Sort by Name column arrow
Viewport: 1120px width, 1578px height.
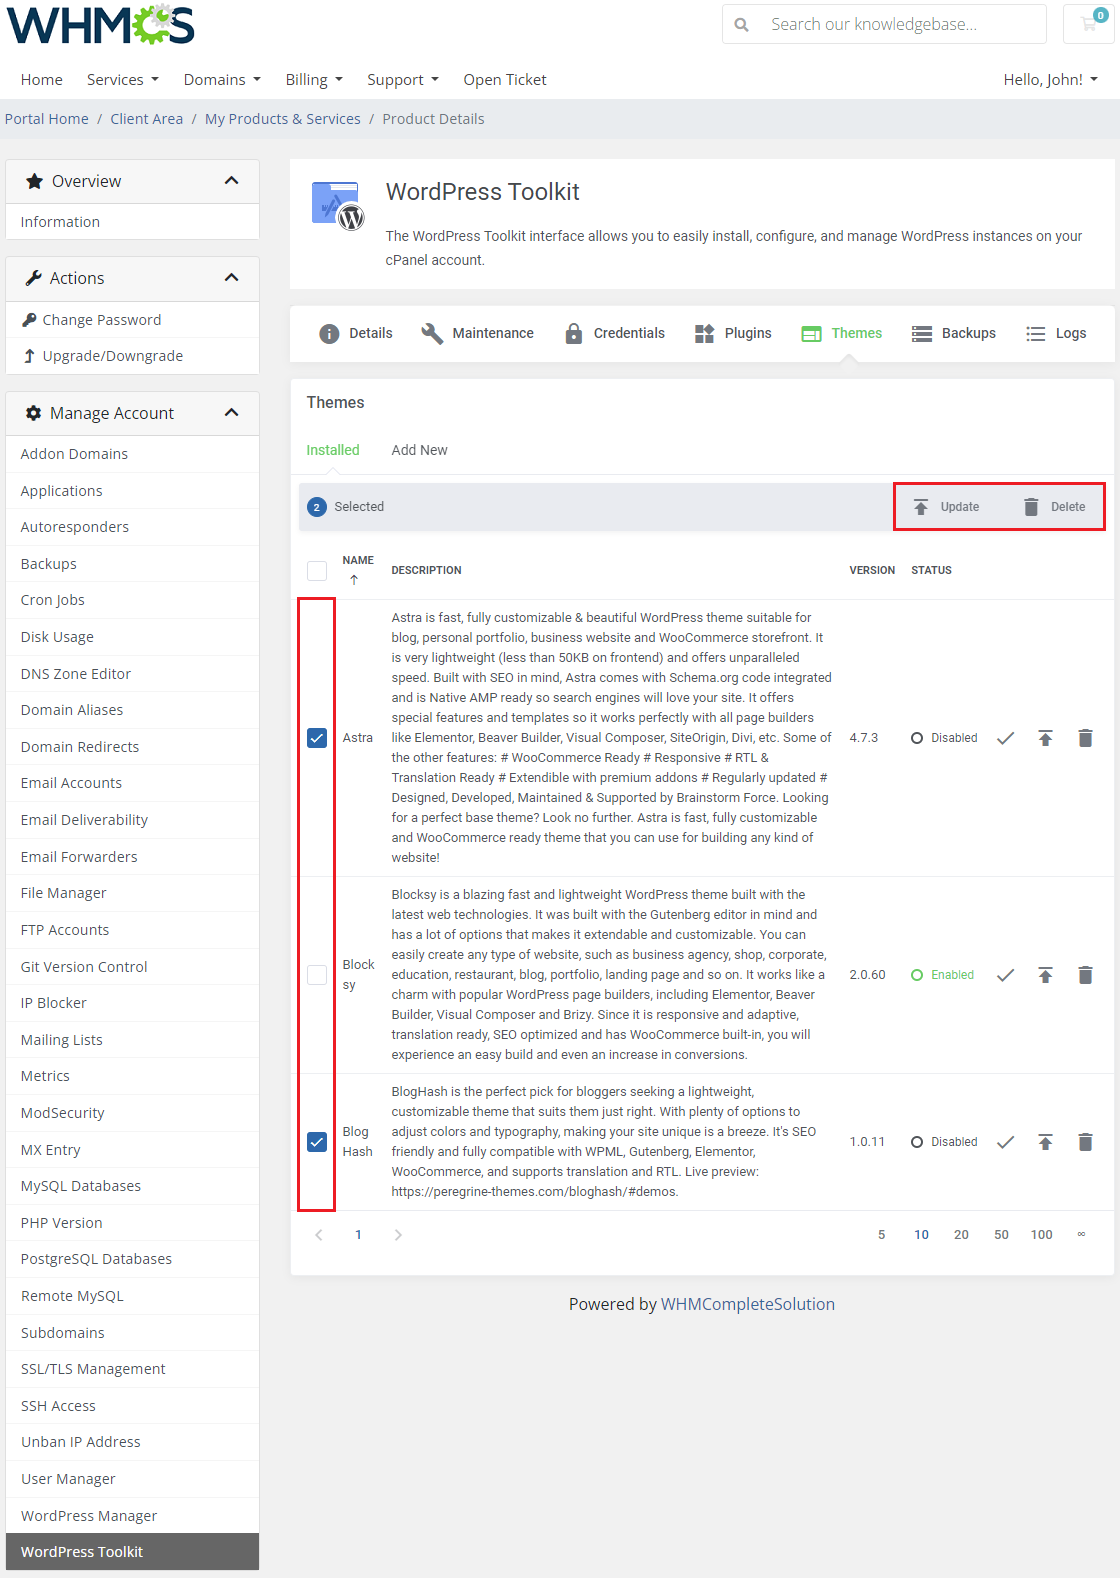[354, 580]
